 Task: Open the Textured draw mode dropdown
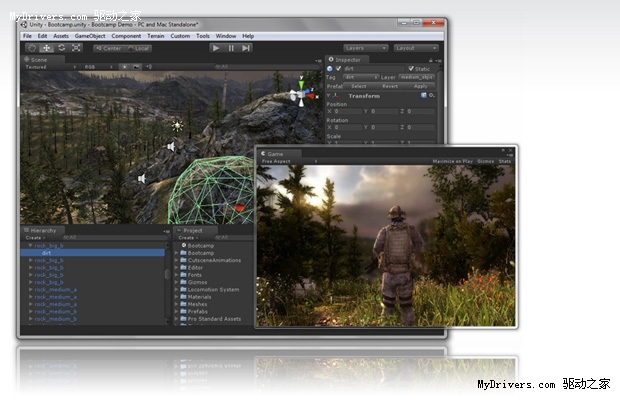pyautogui.click(x=50, y=67)
